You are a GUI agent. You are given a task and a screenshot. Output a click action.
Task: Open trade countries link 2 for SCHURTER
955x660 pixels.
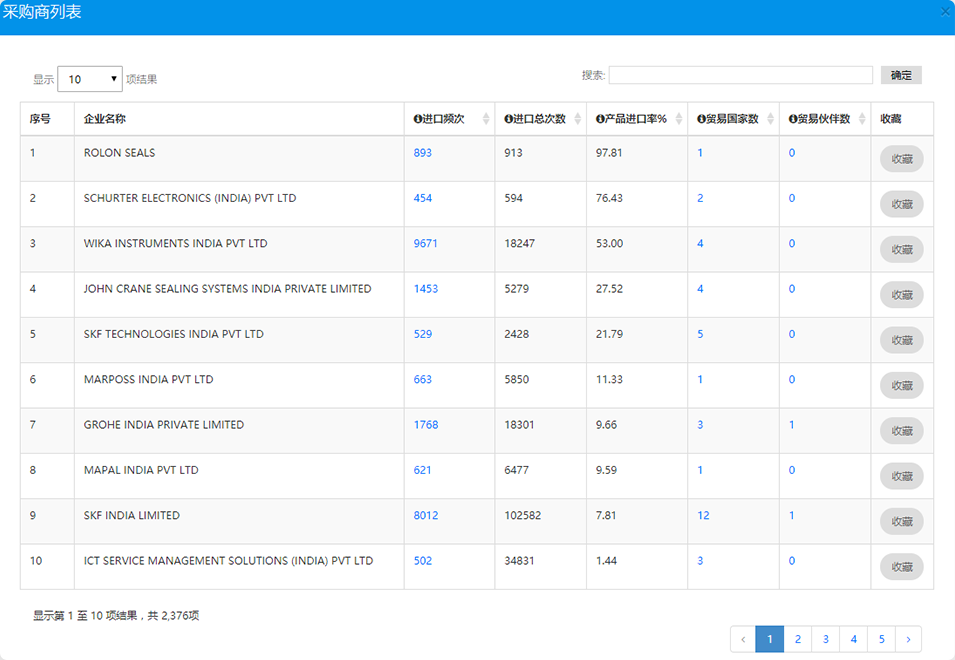pyautogui.click(x=700, y=198)
